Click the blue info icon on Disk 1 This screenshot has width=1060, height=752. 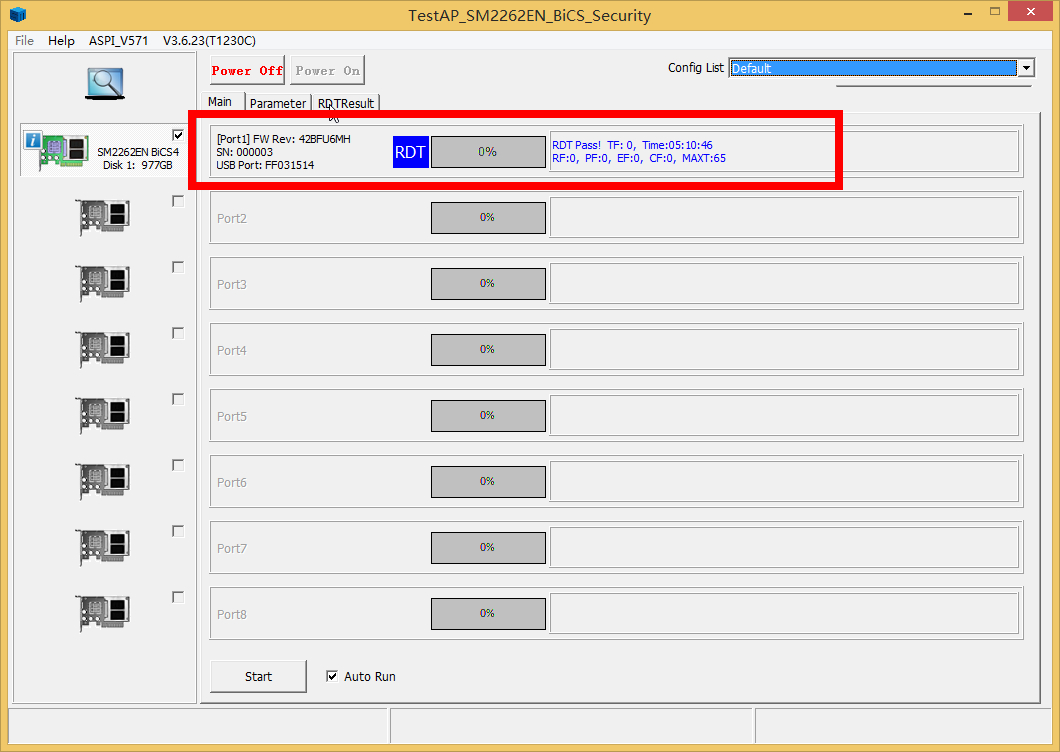pyautogui.click(x=32, y=141)
